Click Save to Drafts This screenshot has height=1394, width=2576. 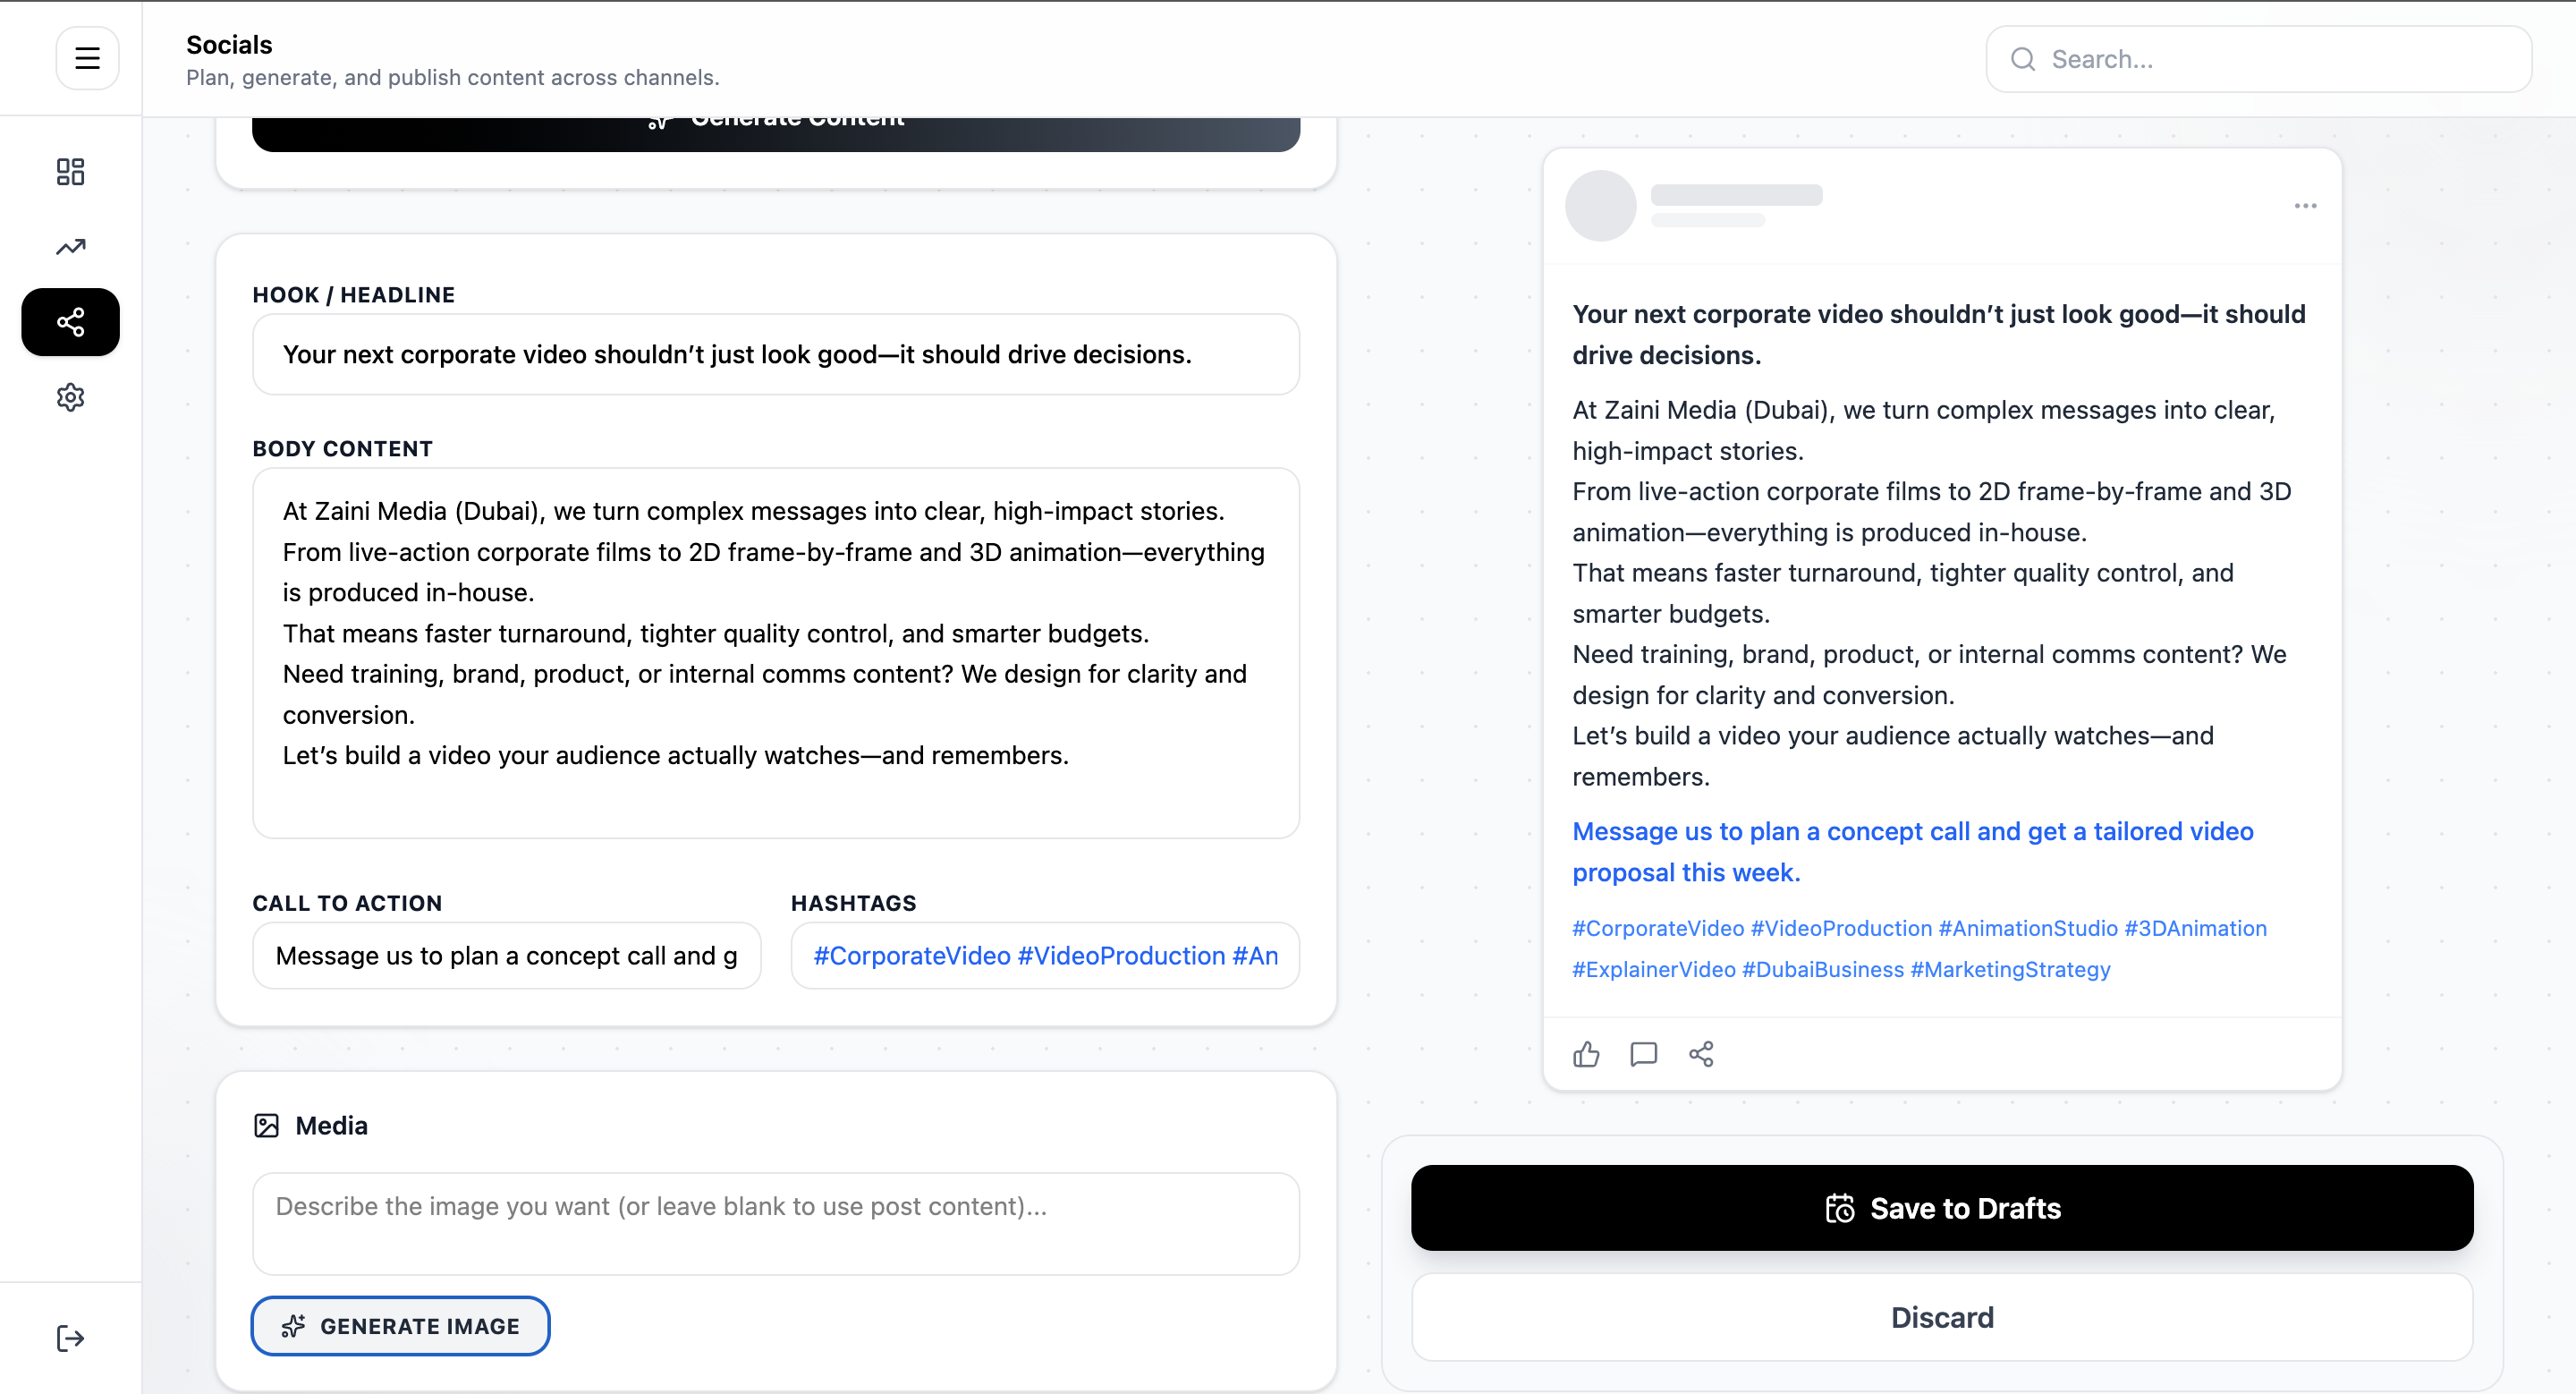[x=1941, y=1207]
